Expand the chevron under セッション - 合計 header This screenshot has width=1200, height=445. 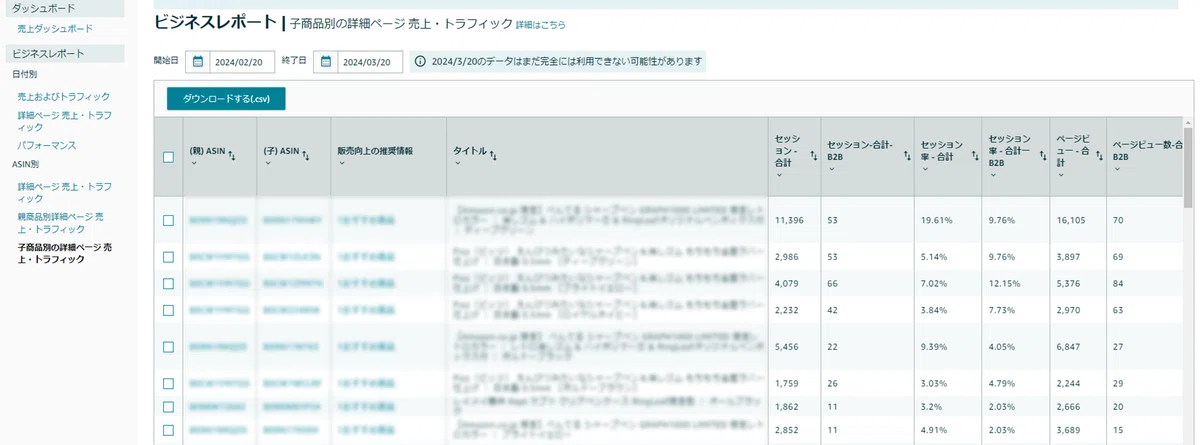pos(779,174)
